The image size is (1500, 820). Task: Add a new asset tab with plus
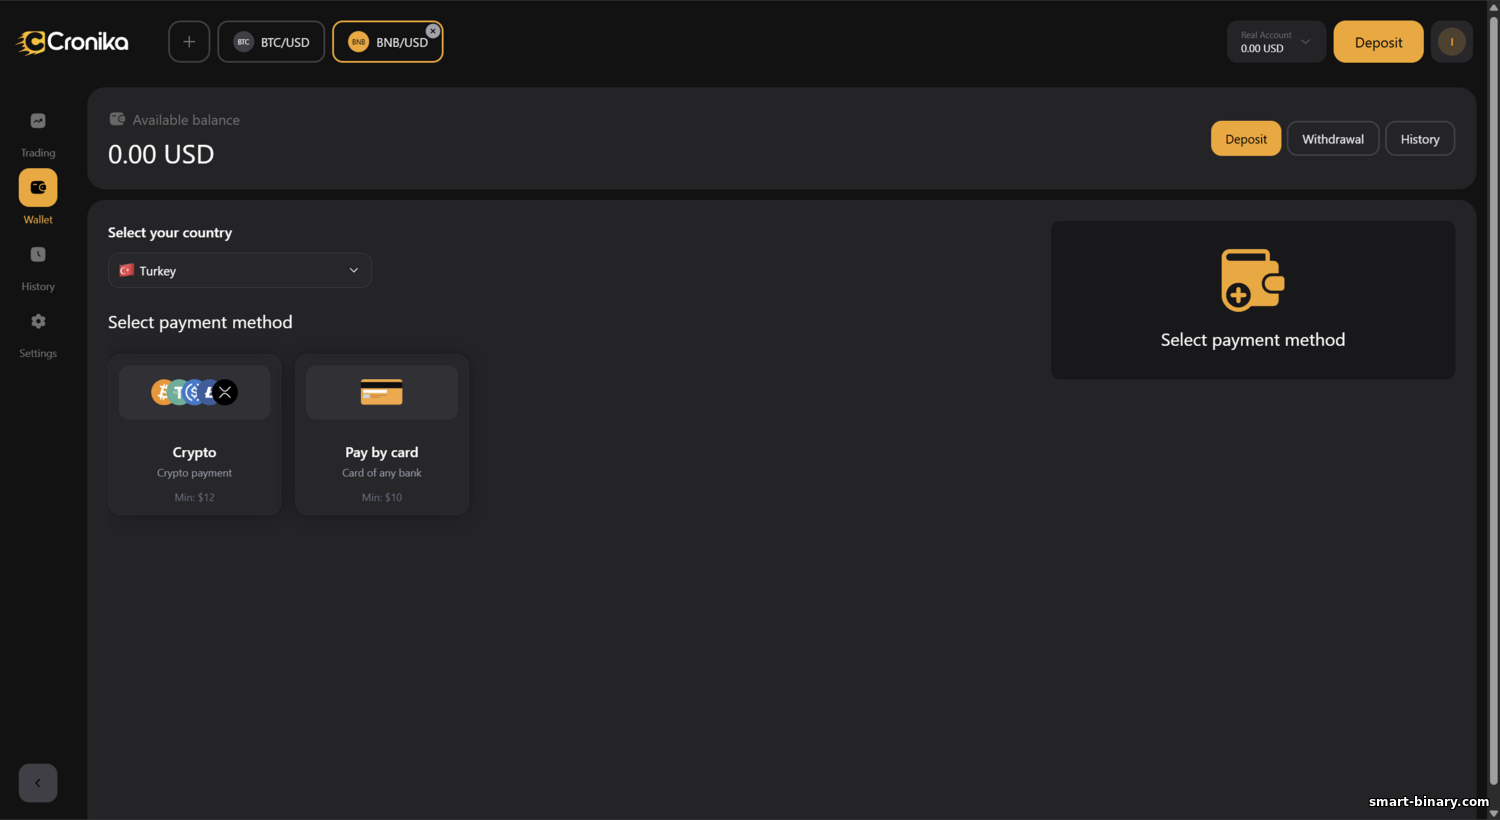click(189, 42)
